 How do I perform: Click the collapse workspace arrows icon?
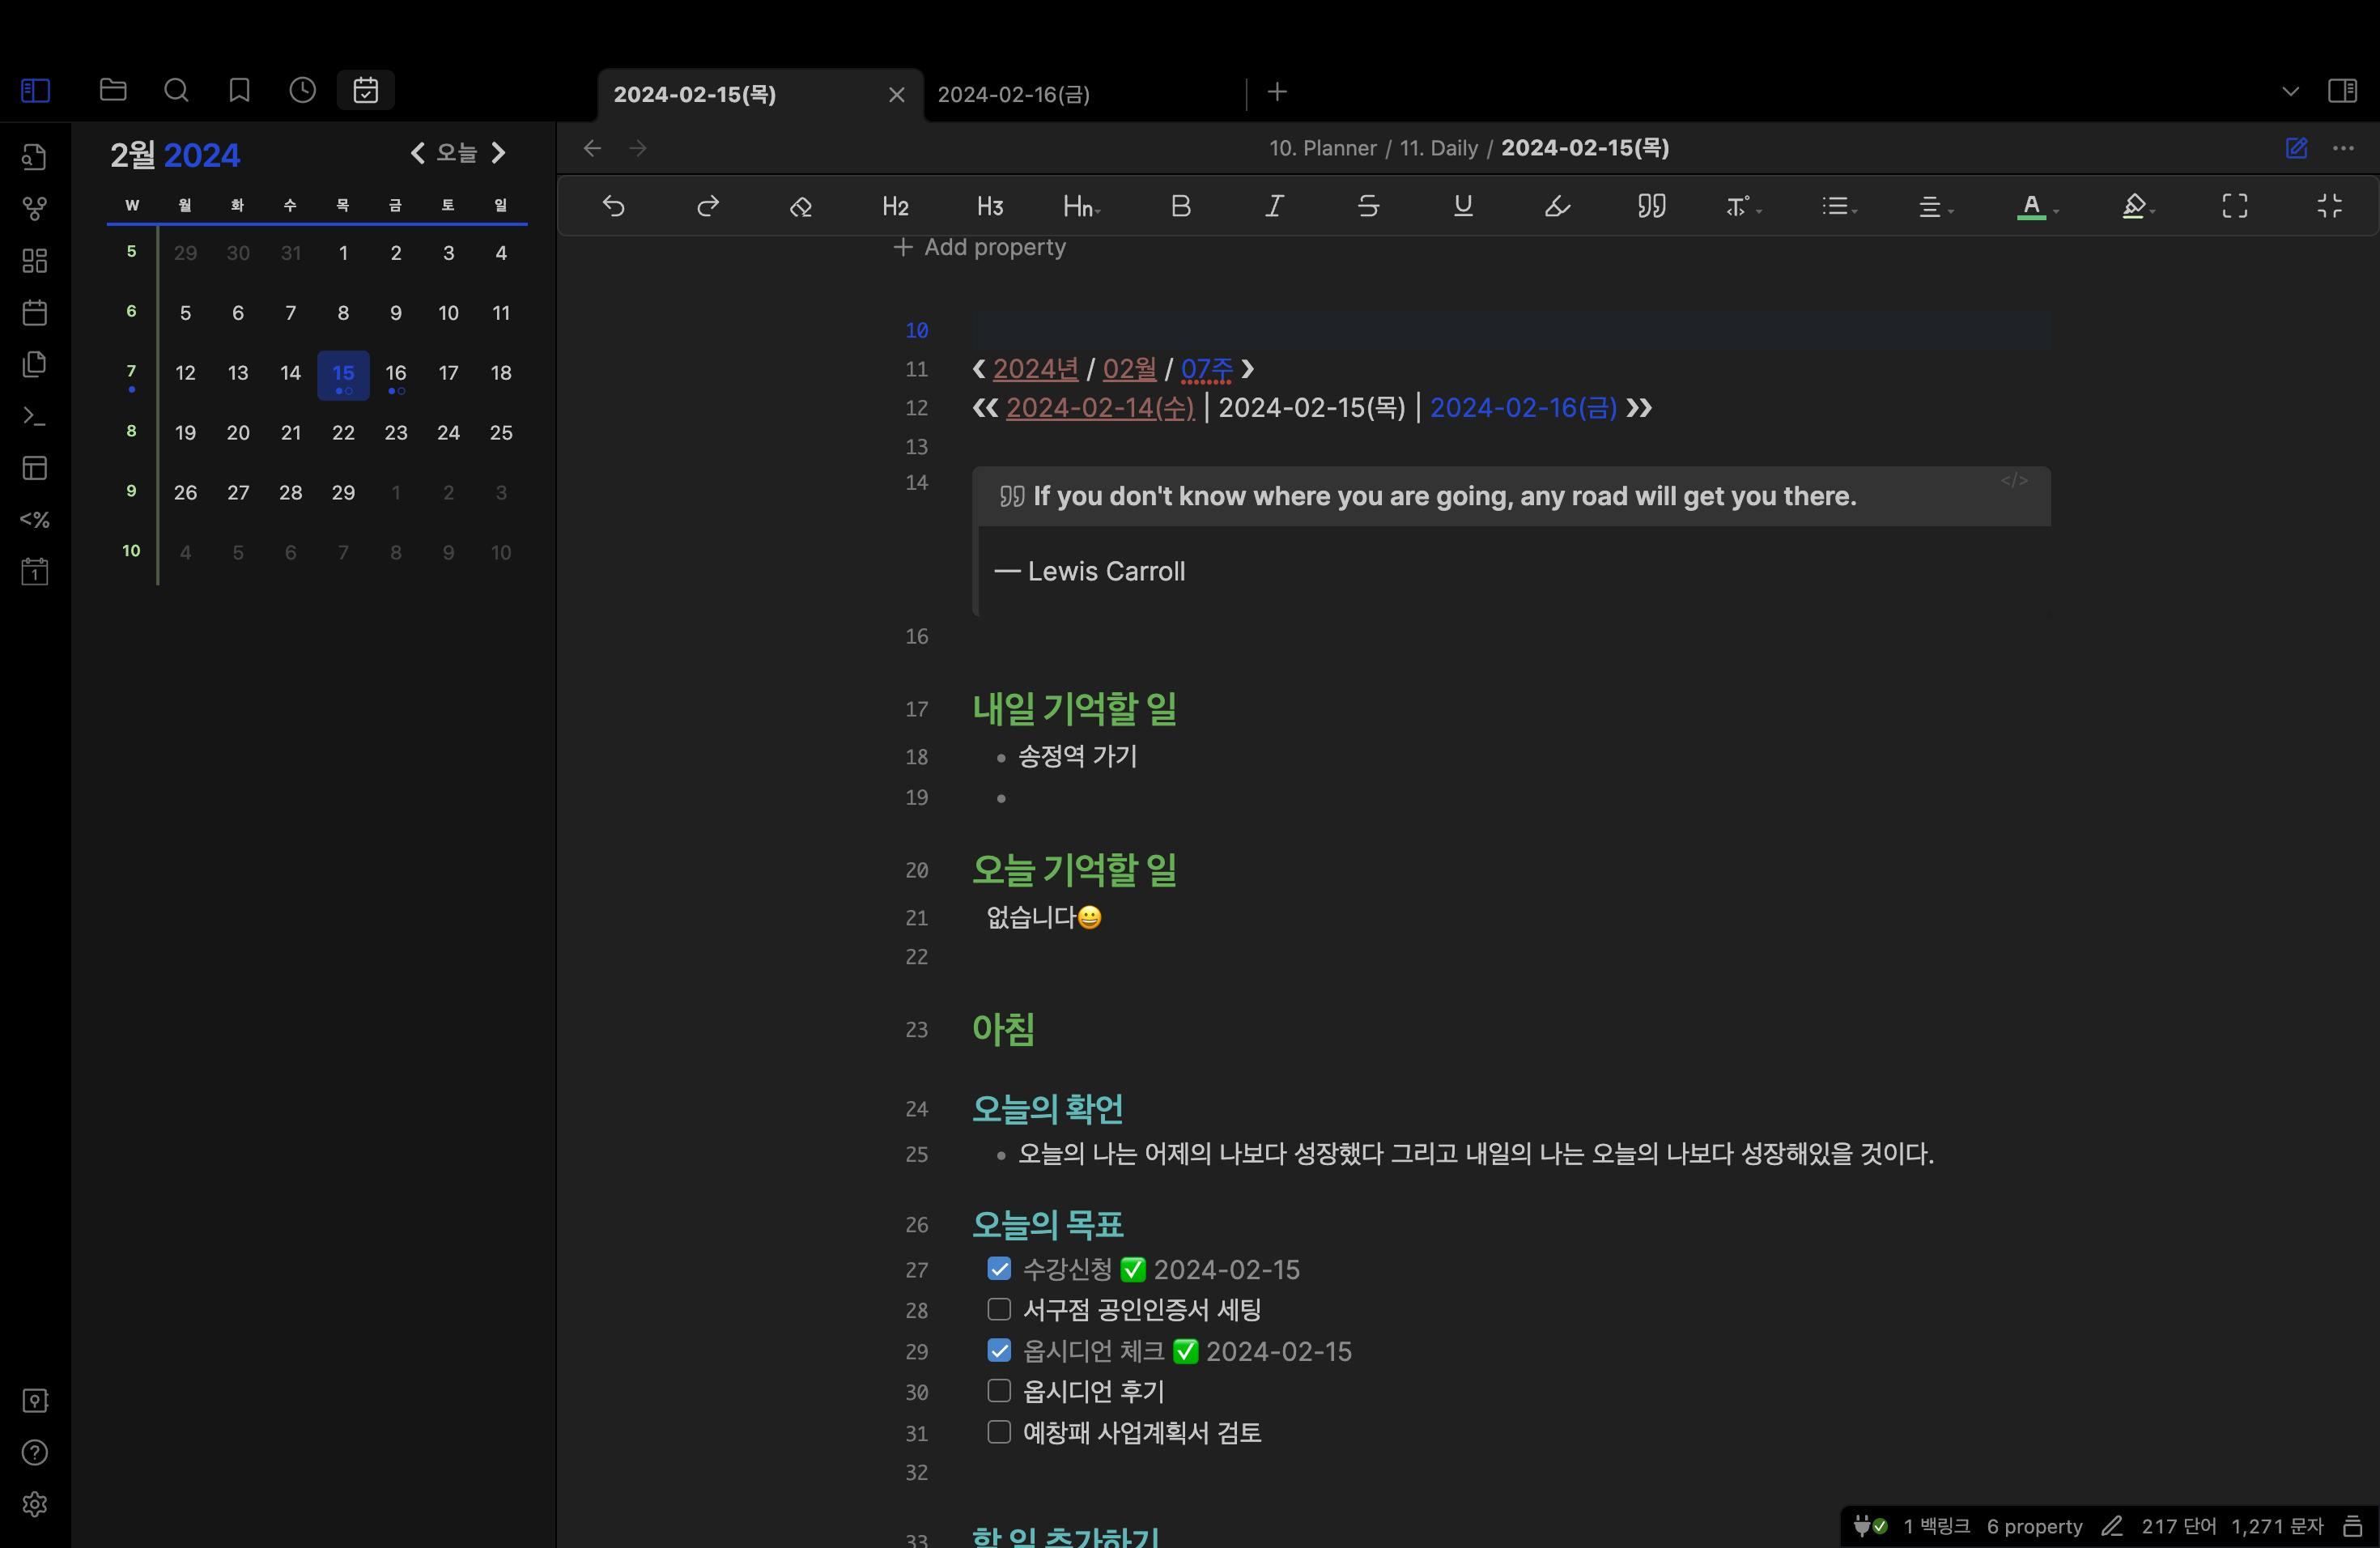pos(2330,206)
